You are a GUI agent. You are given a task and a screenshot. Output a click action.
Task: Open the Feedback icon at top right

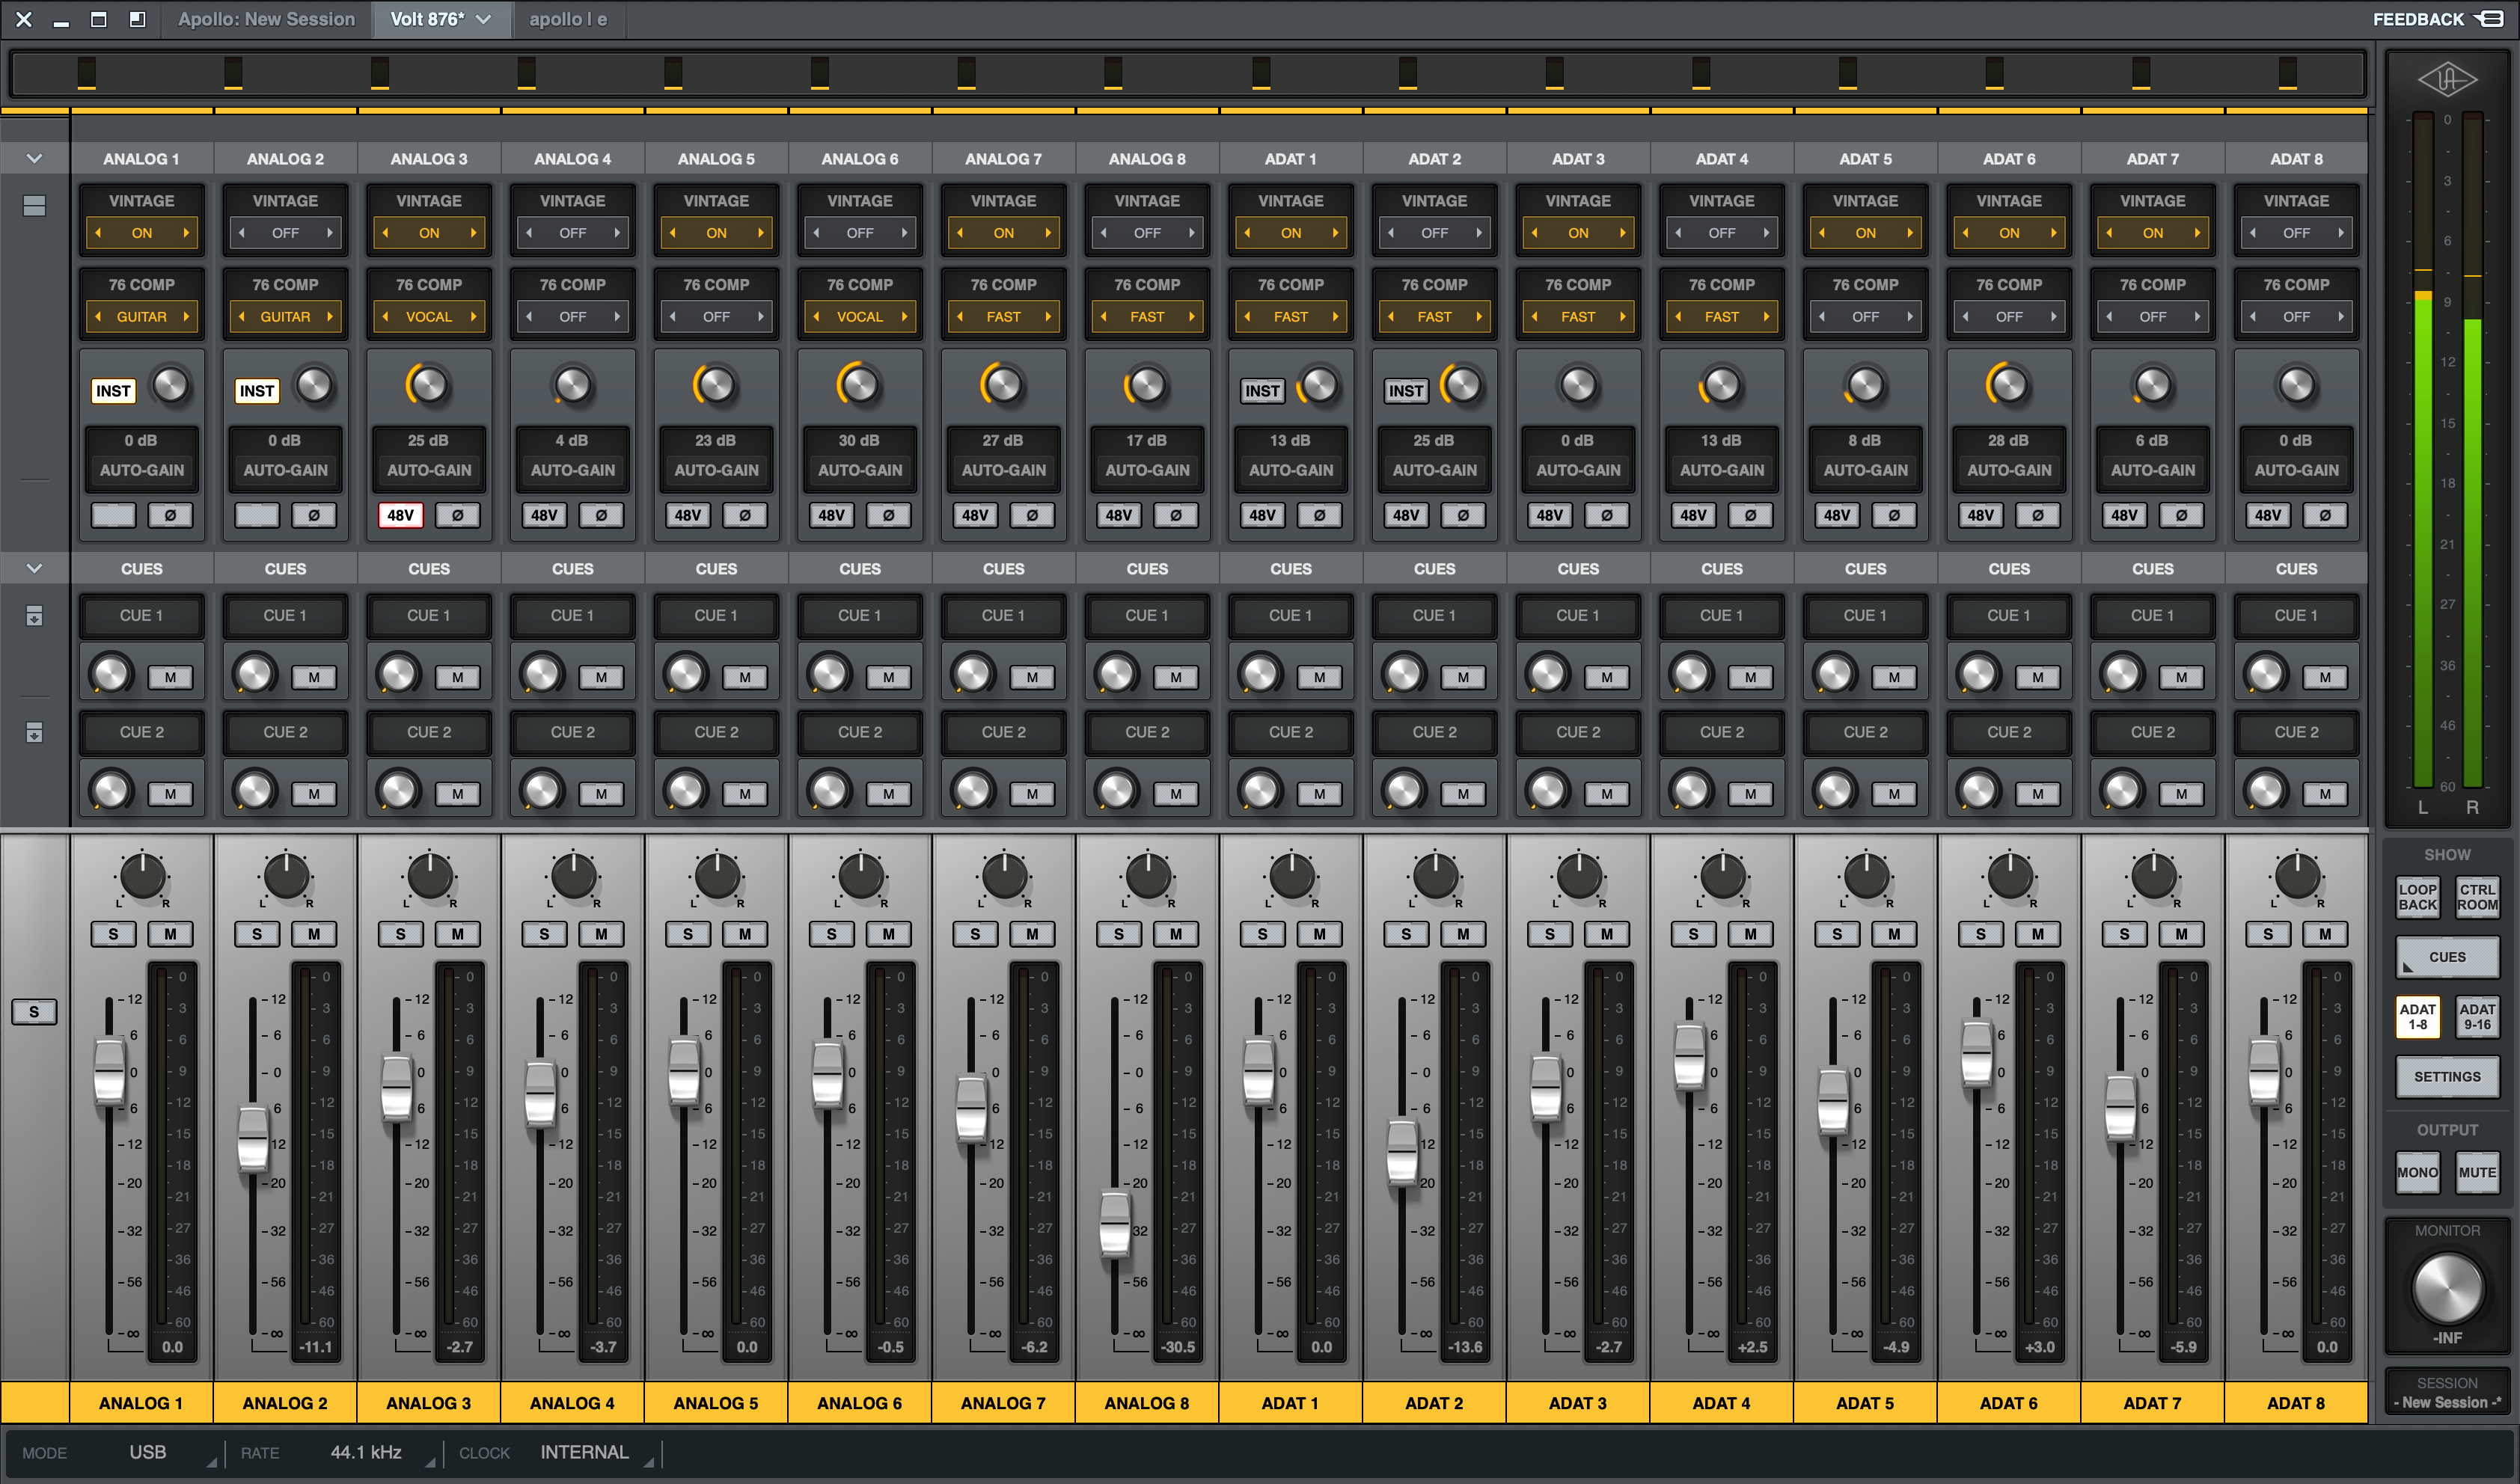pyautogui.click(x=2490, y=19)
